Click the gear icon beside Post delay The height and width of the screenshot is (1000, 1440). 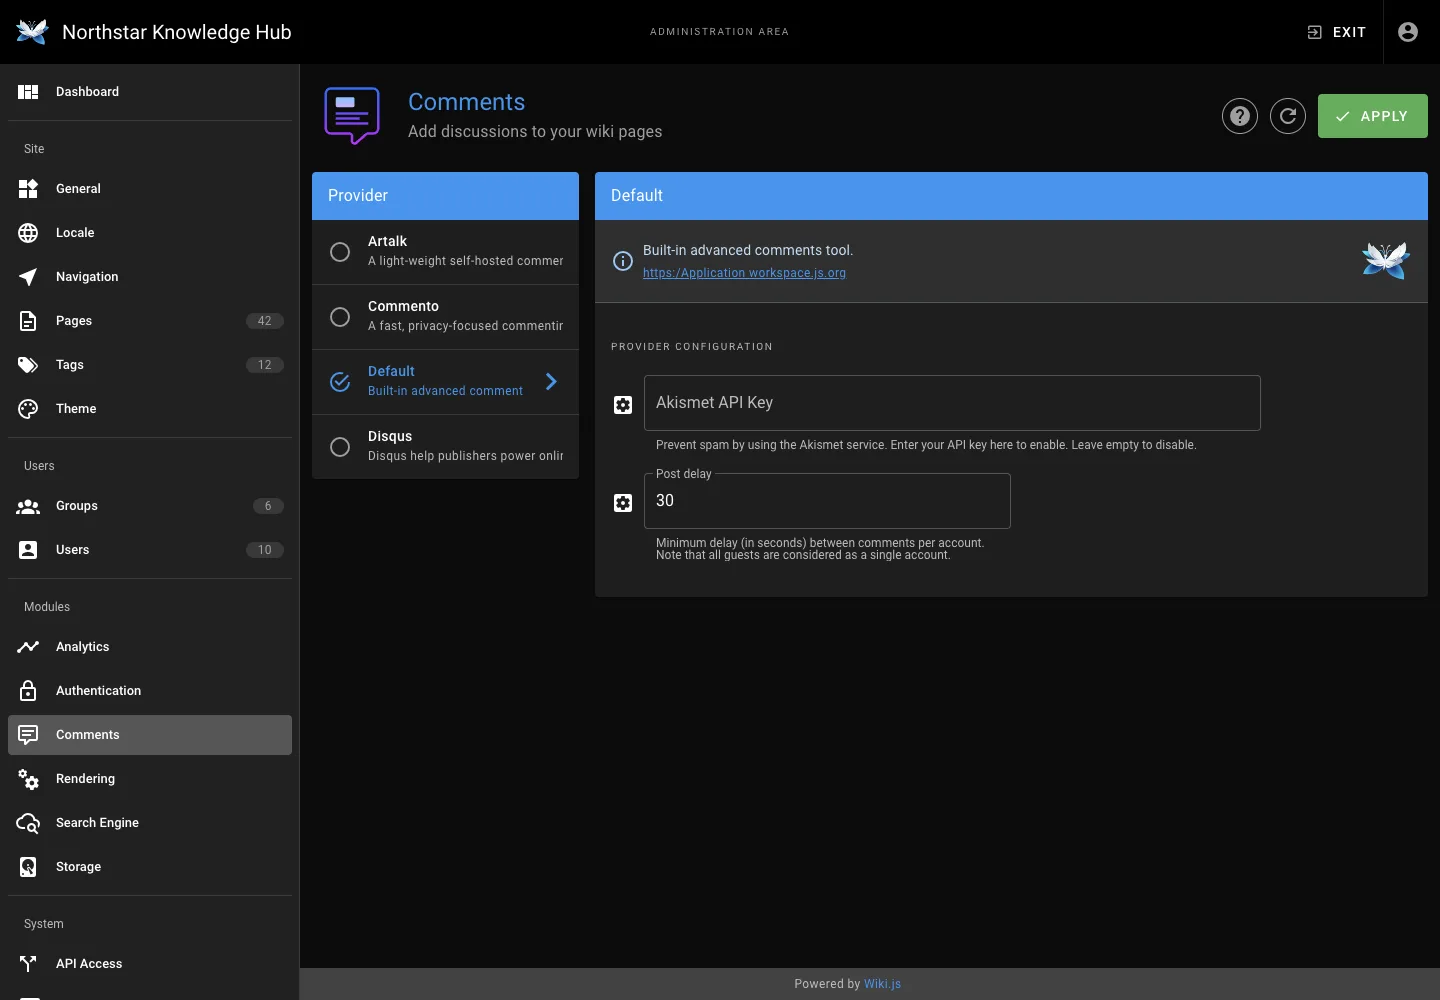[x=623, y=503]
